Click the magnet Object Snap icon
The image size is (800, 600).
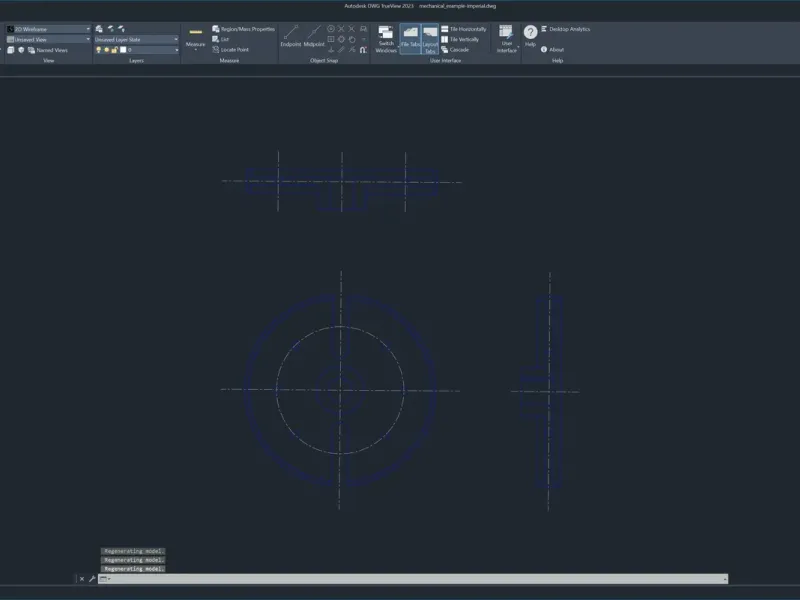[363, 49]
